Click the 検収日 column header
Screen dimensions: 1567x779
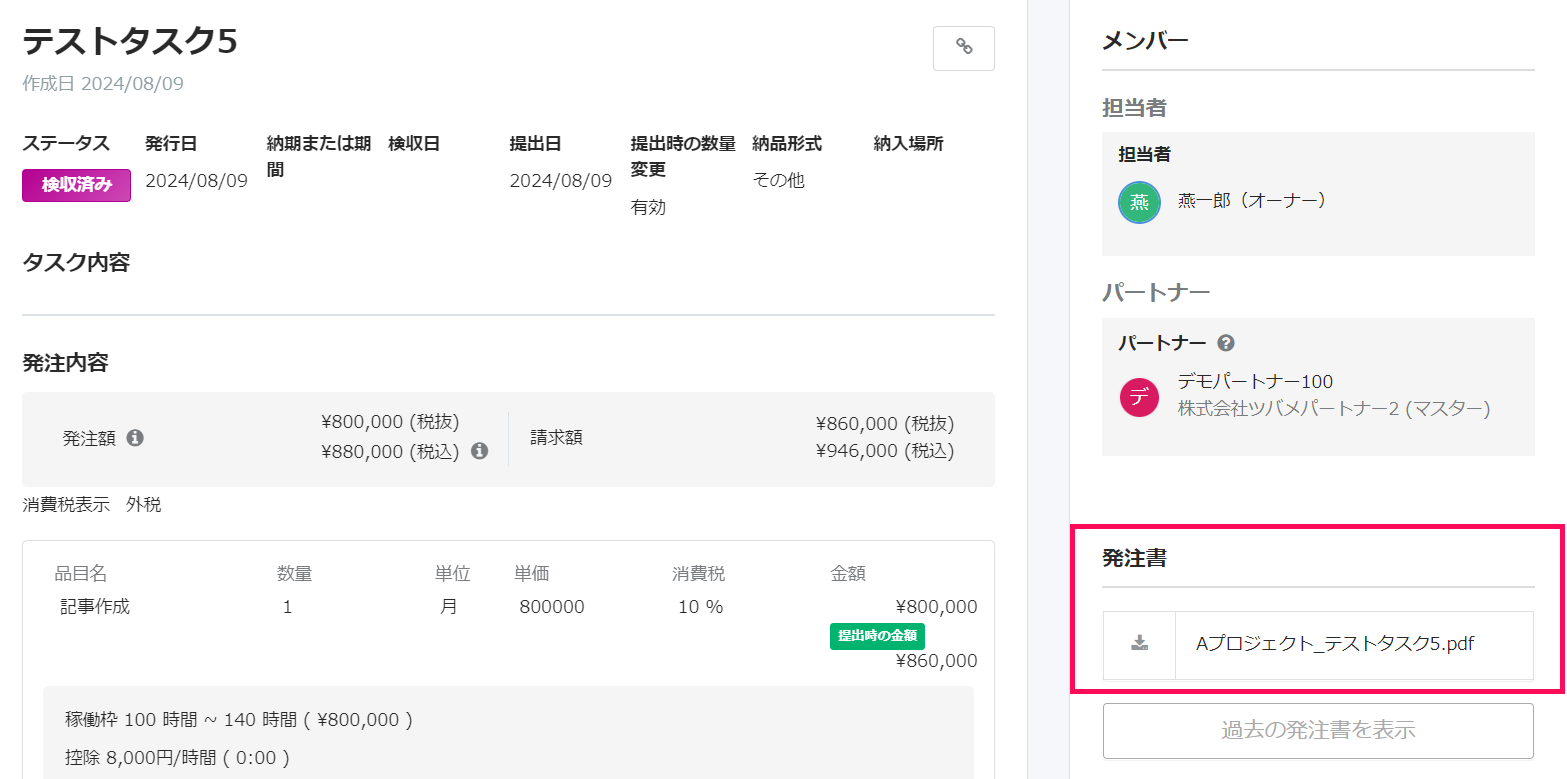414,144
